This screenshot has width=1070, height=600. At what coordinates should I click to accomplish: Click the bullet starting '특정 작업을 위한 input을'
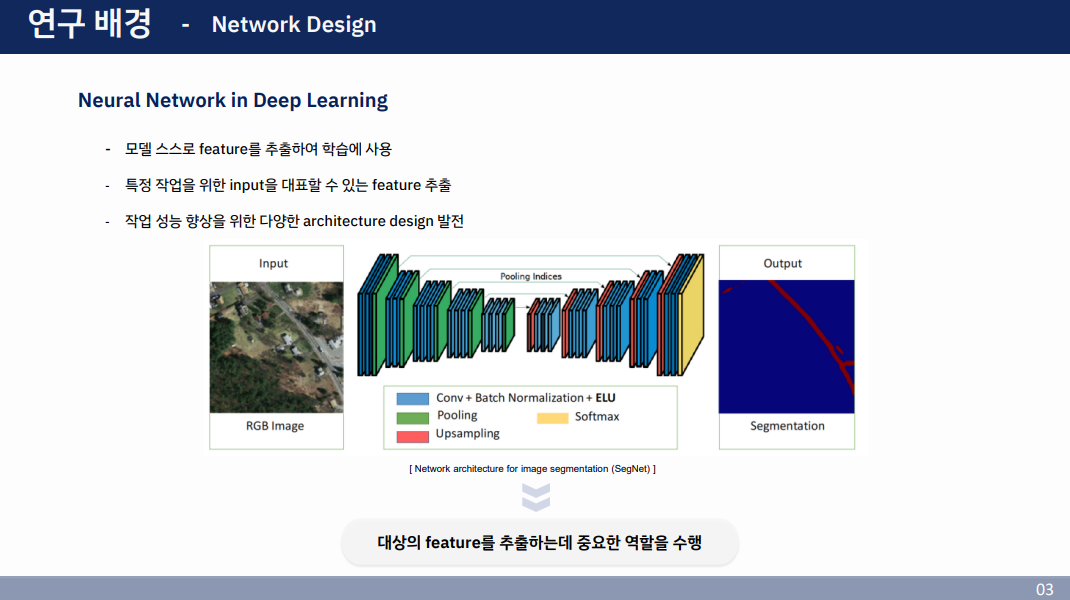tap(288, 185)
